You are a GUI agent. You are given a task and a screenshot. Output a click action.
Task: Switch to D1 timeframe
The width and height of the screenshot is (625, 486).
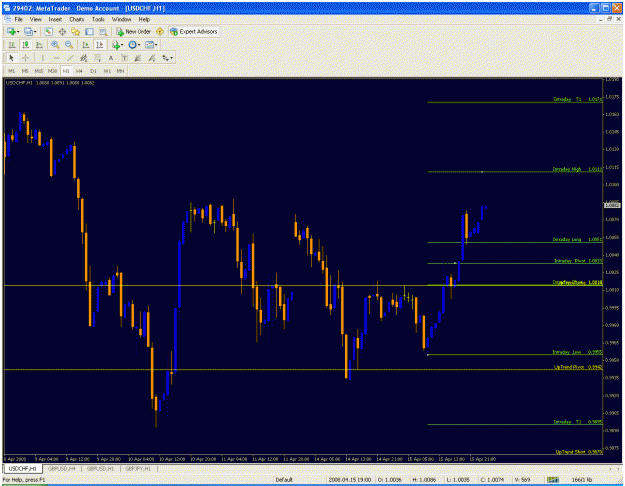pos(93,71)
